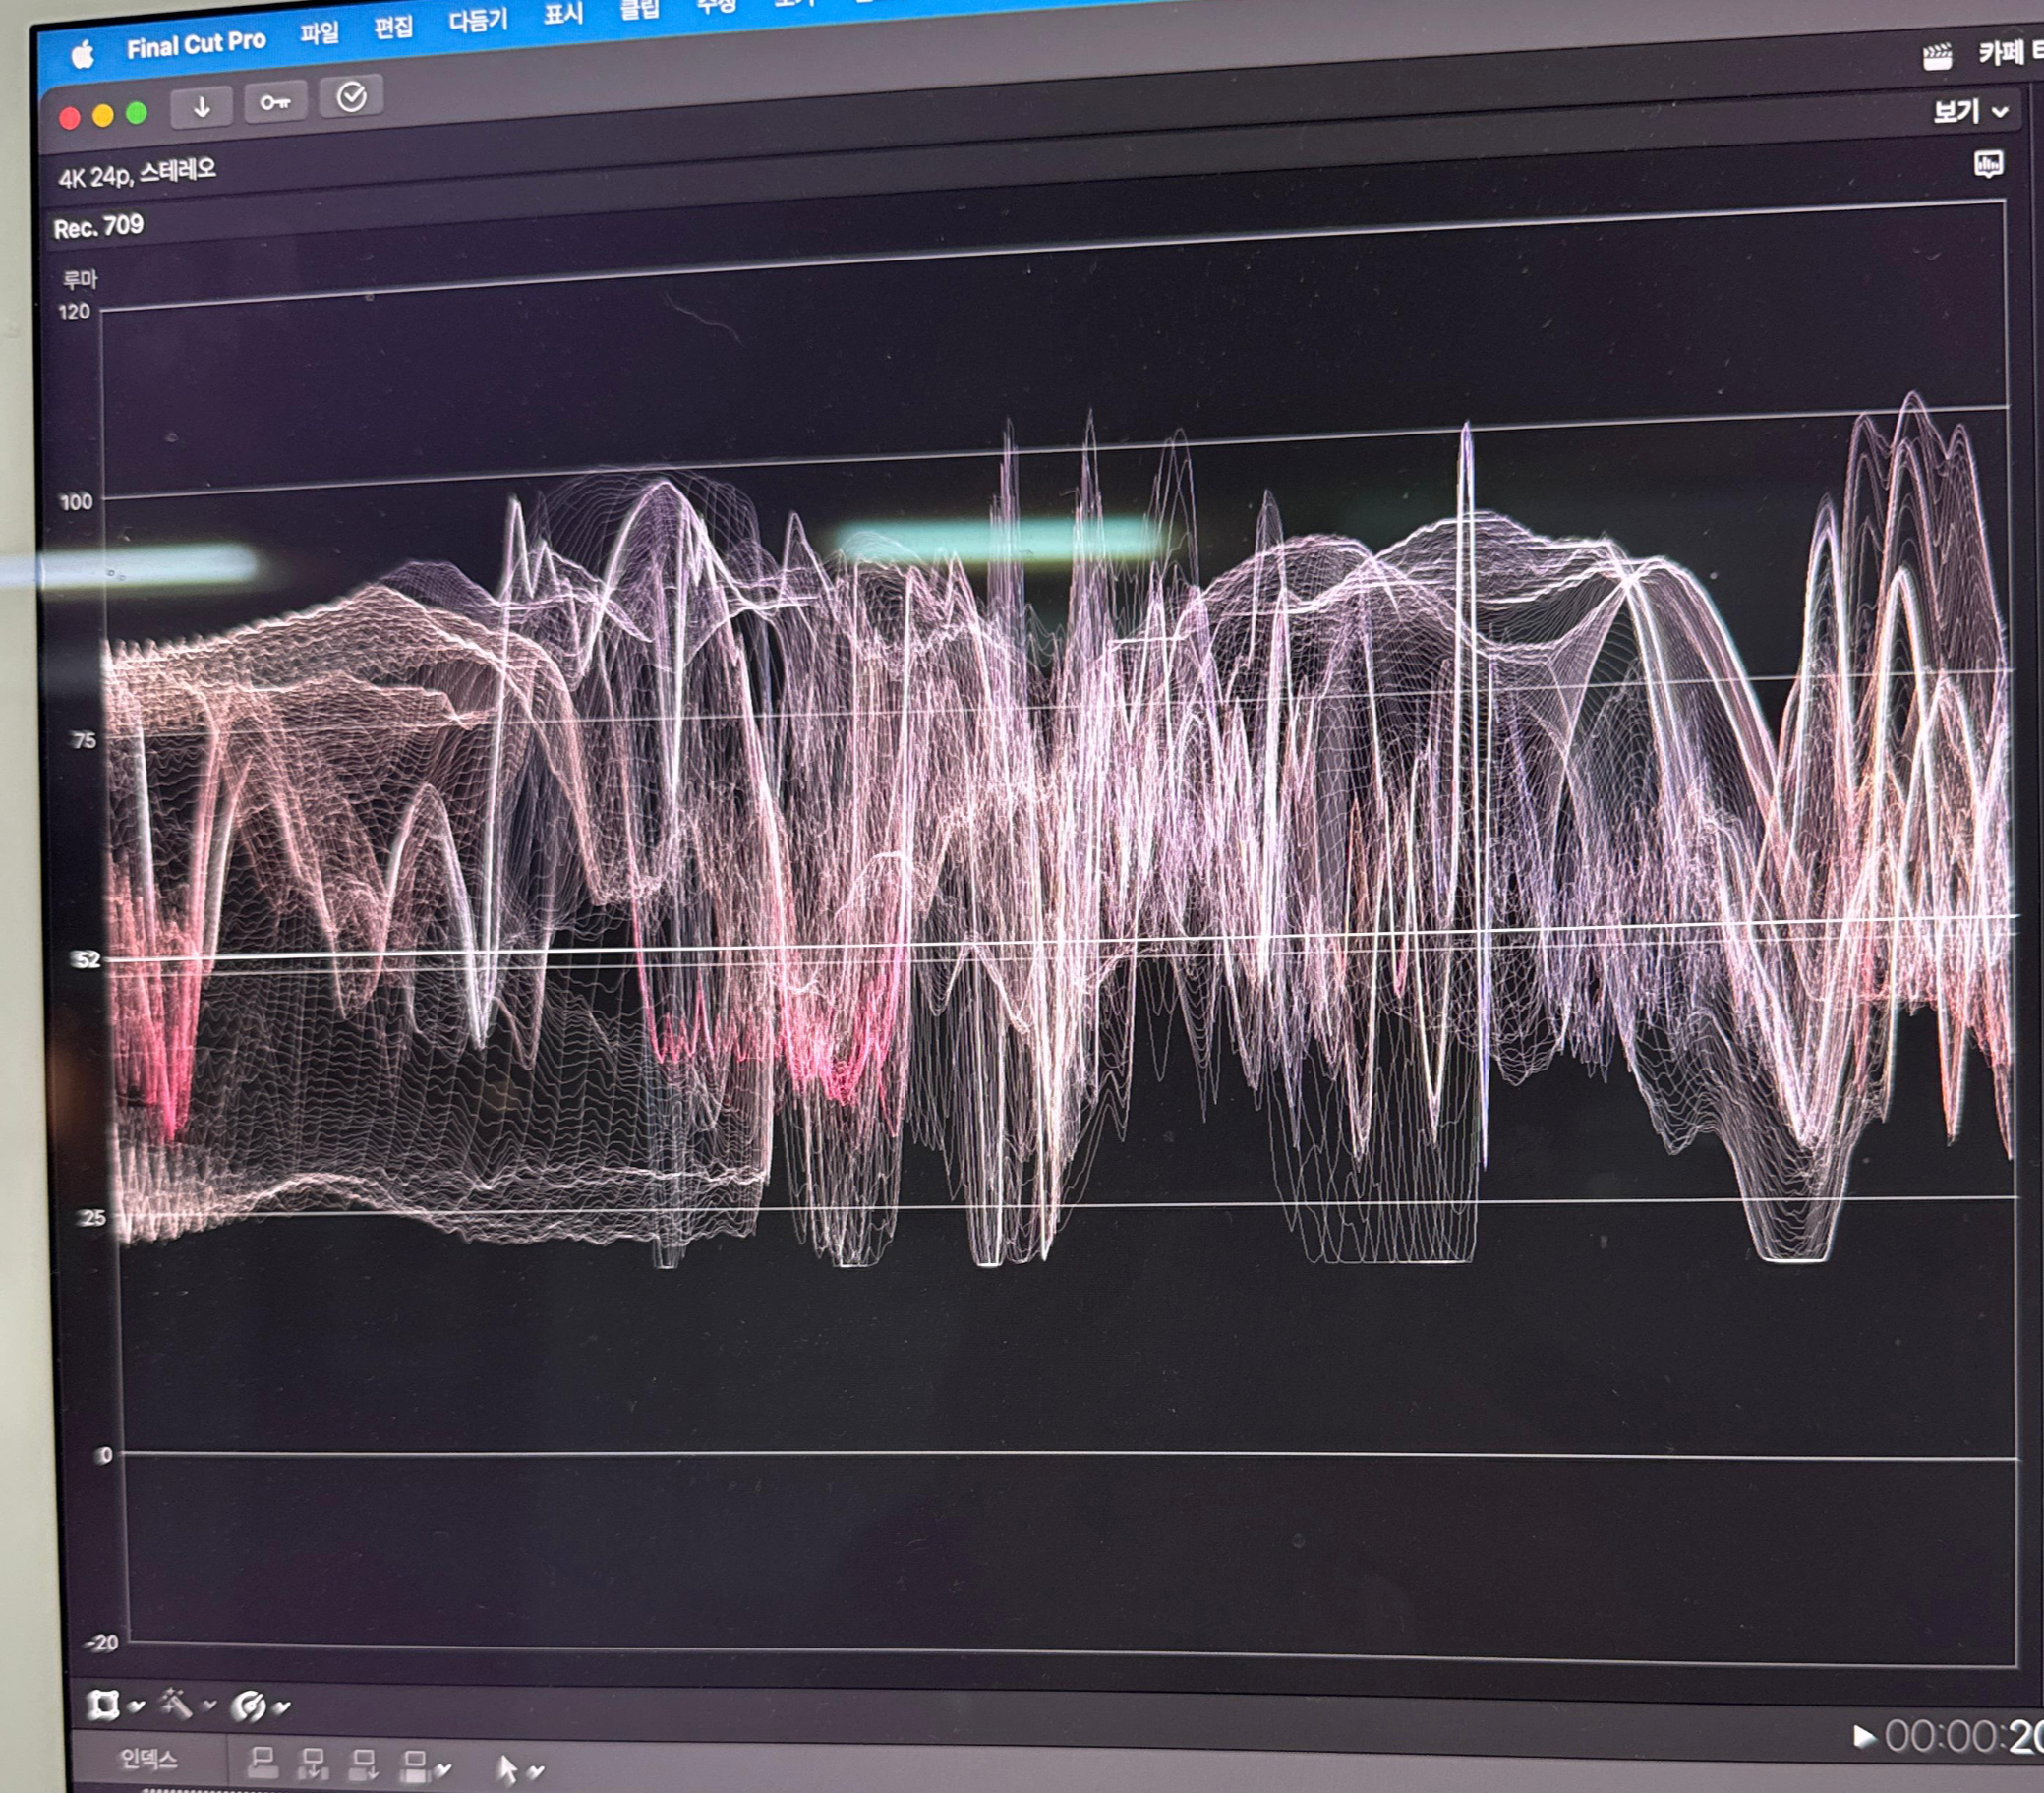Screen dimensions: 2044x1793
Task: Click the connect clip to storyline icon
Action: [263, 1763]
